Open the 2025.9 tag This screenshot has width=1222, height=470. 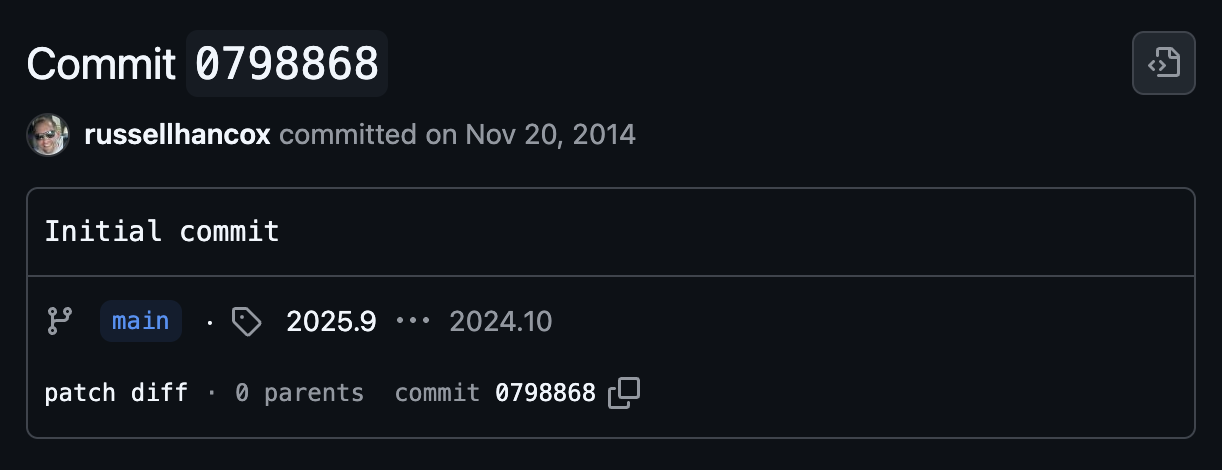tap(331, 321)
